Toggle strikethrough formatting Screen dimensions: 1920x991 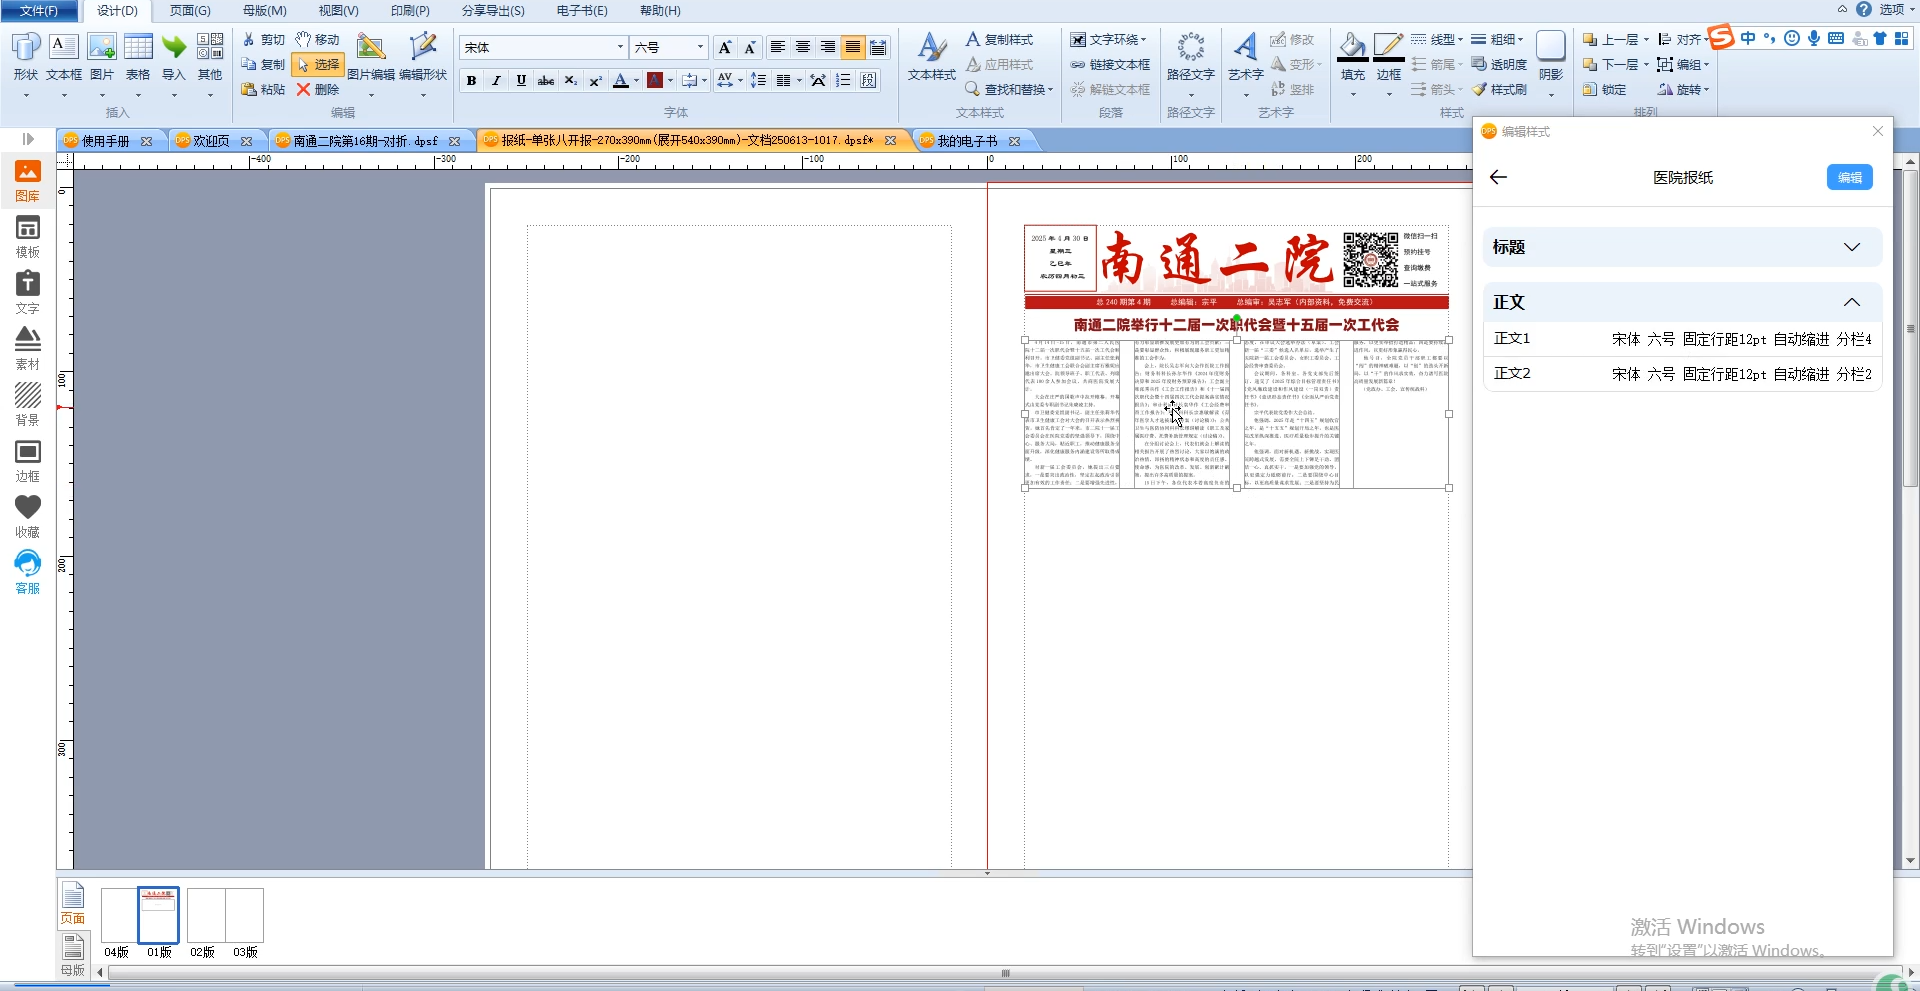click(546, 81)
